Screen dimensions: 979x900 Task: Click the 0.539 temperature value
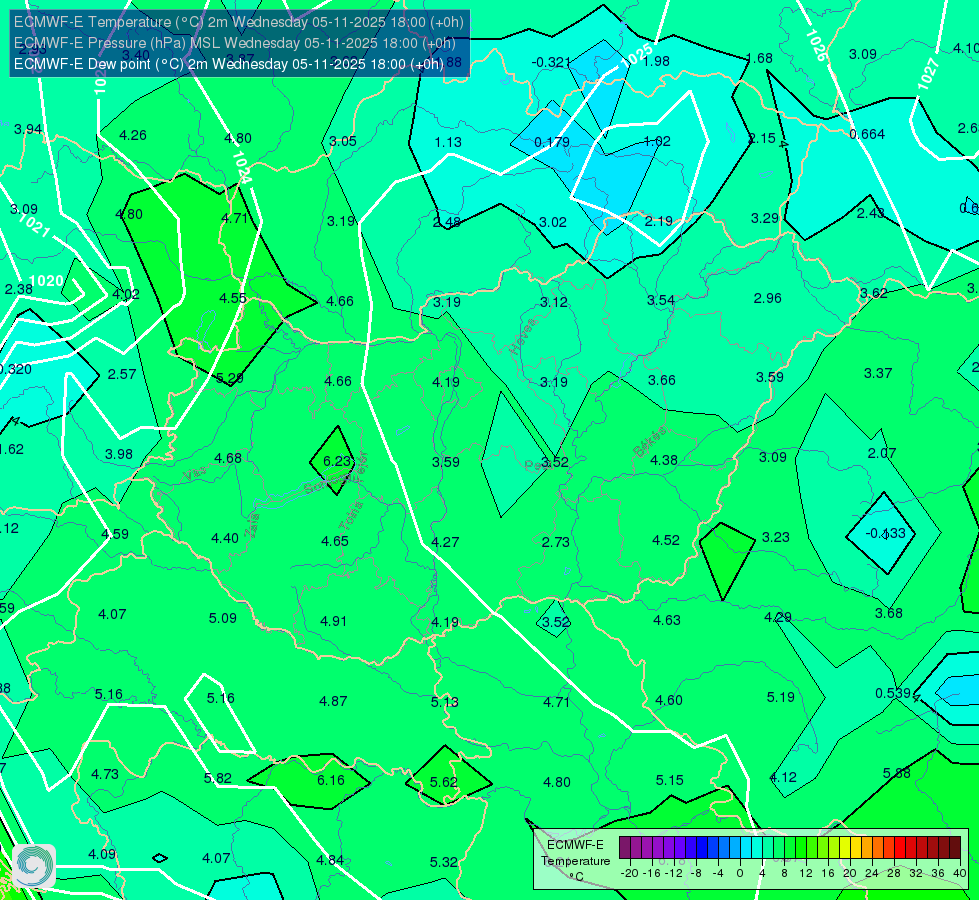[x=893, y=693]
